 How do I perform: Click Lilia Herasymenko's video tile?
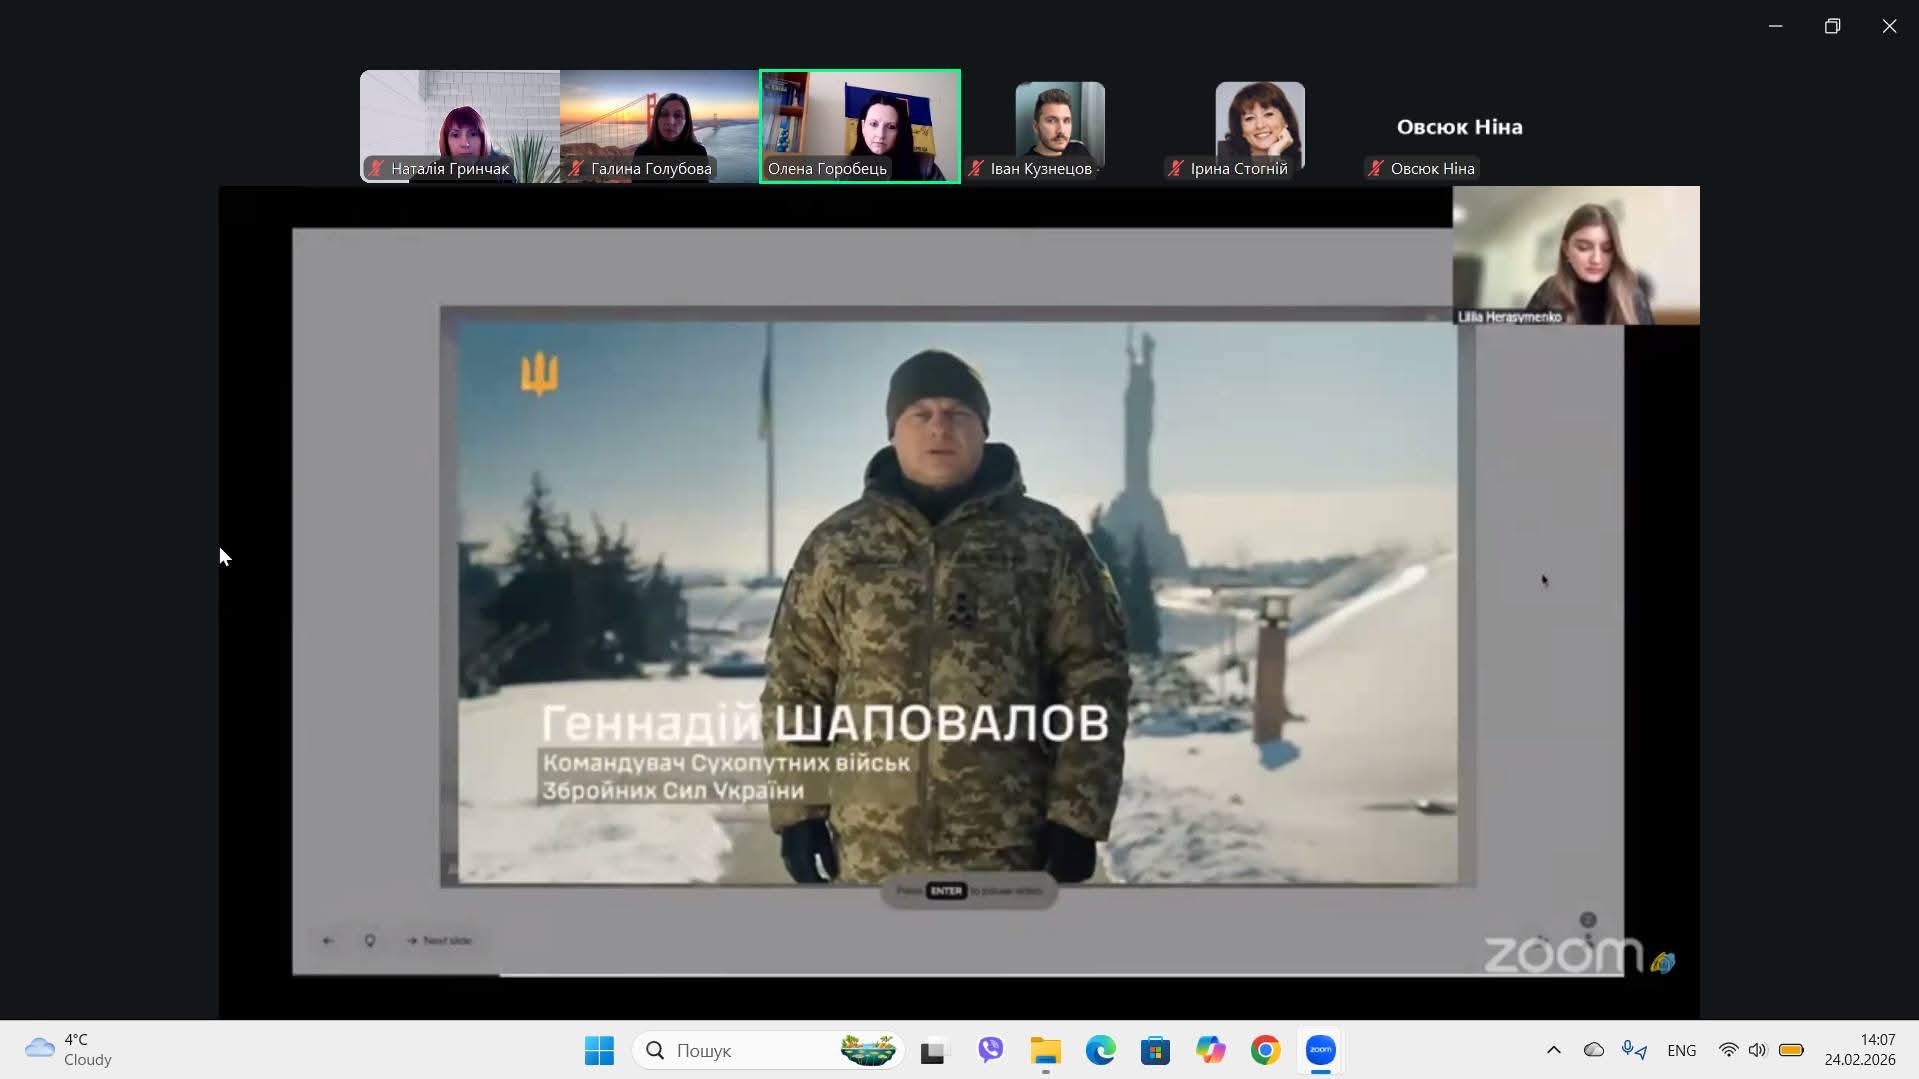(1575, 255)
